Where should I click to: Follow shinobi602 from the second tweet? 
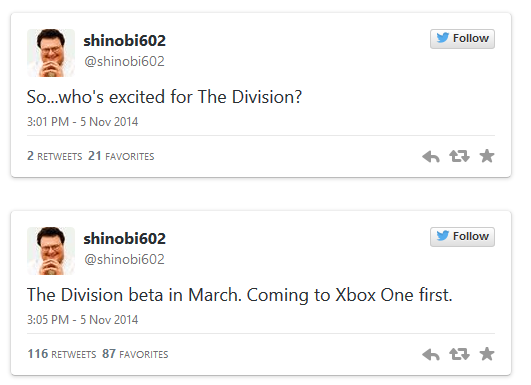click(x=462, y=237)
